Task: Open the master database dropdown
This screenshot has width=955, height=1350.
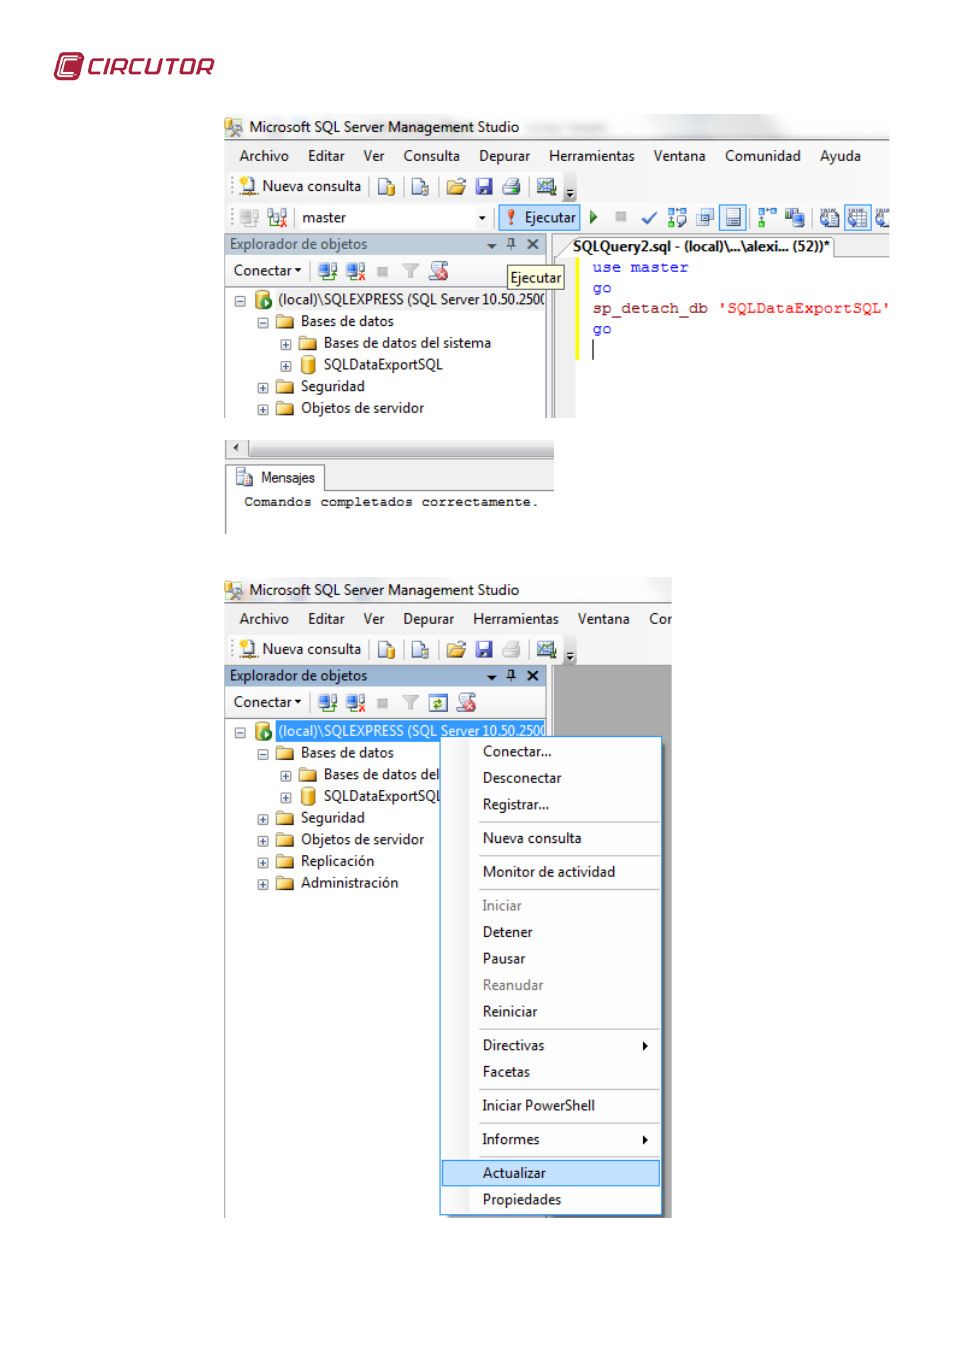Action: tap(482, 218)
